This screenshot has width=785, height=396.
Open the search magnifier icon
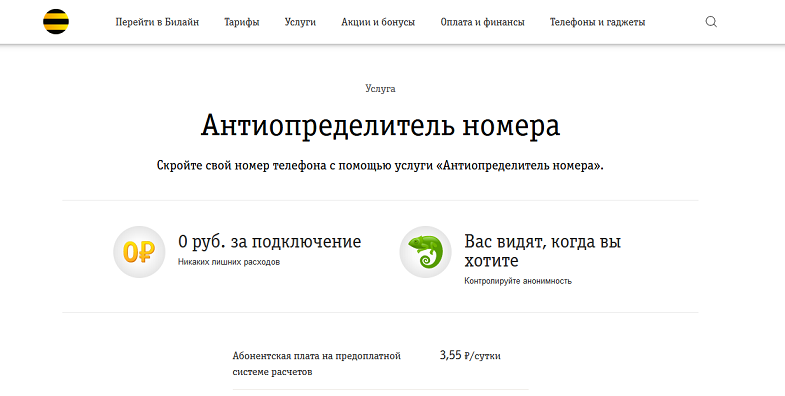point(711,22)
